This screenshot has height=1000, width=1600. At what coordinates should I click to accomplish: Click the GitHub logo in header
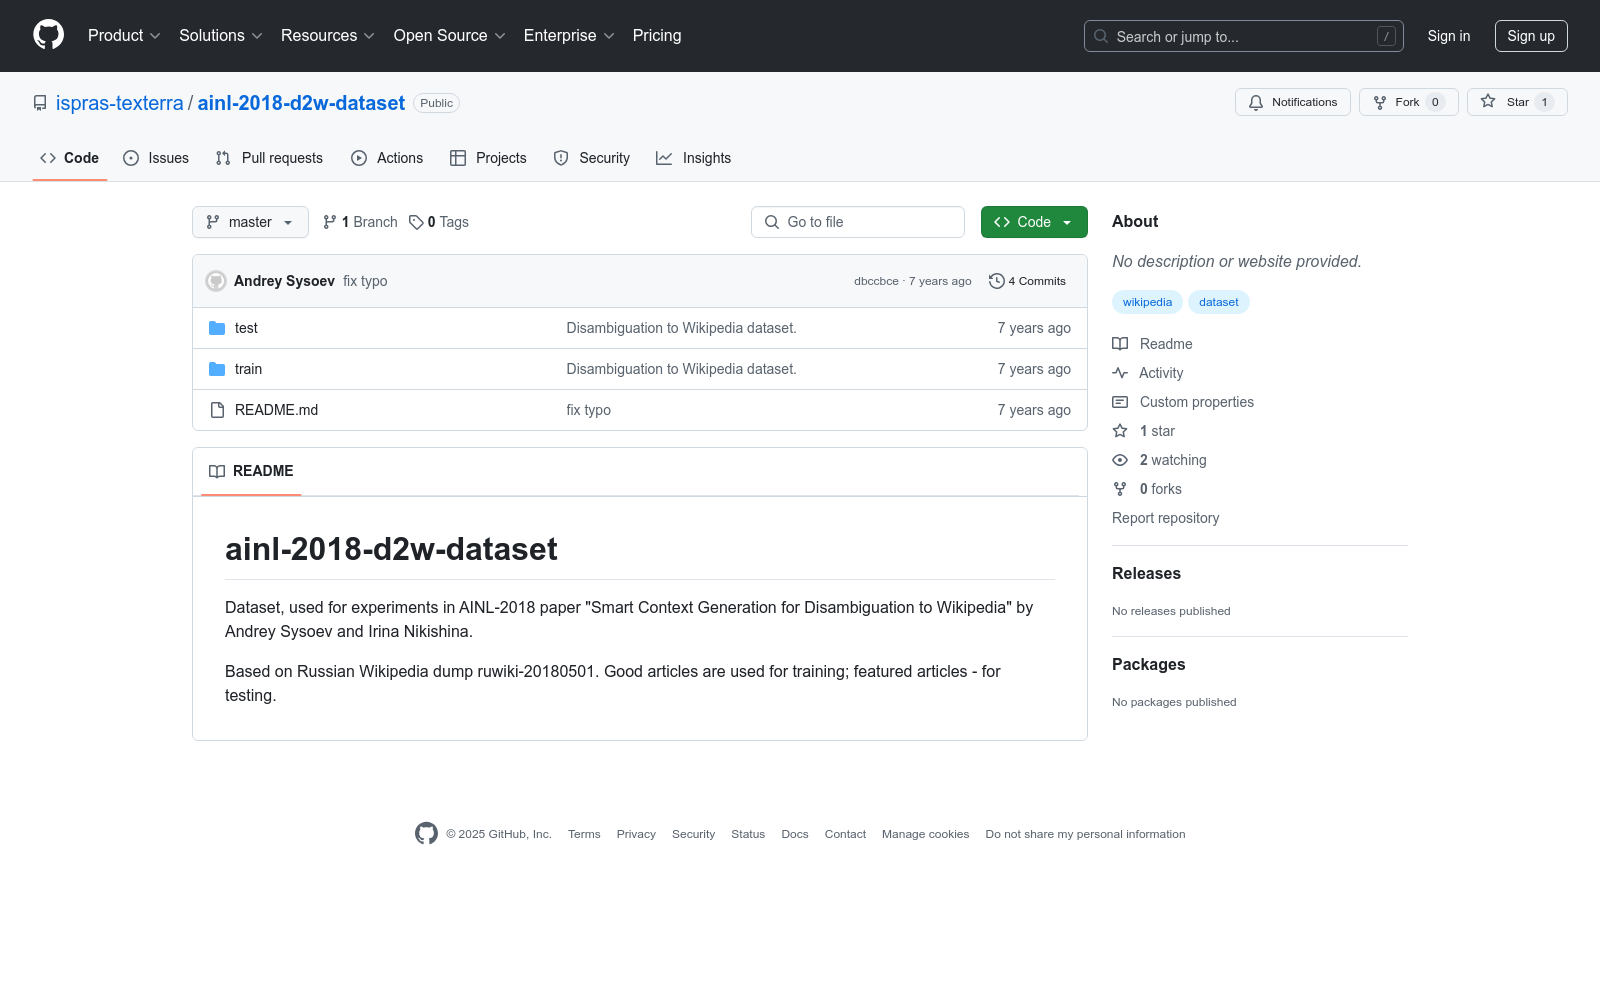48,35
